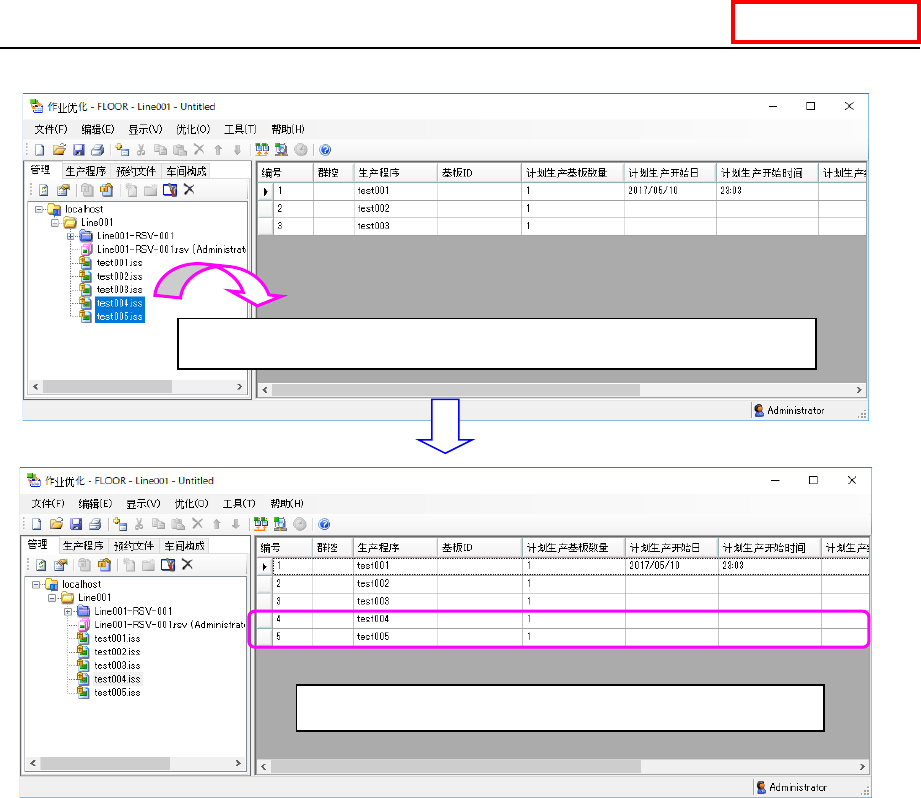Click the refresh document icon in lower management panel
Image resolution: width=921 pixels, height=798 pixels.
tap(41, 564)
